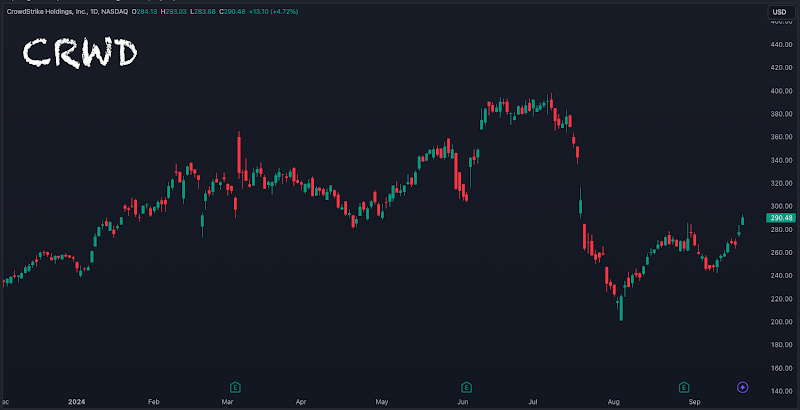Select the long green August low candle near 200

tap(621, 309)
